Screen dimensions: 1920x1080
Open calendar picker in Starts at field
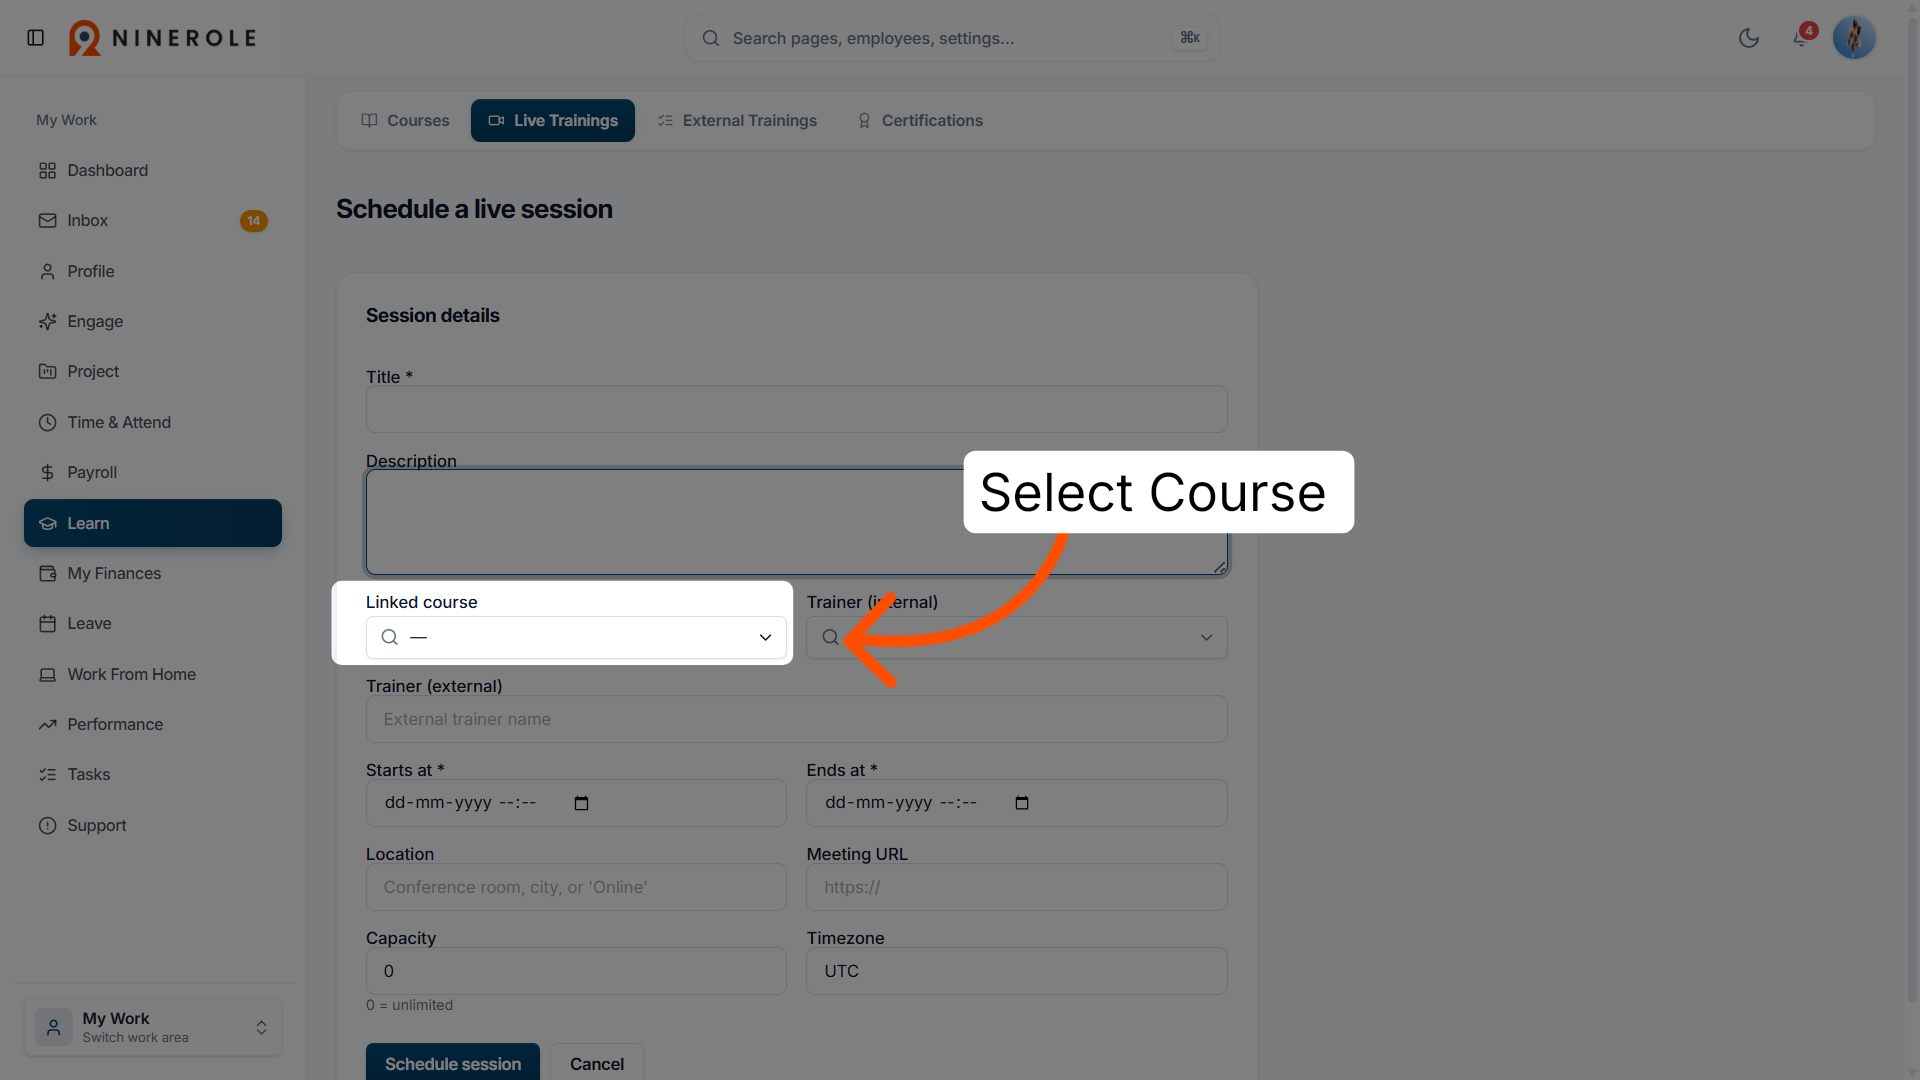point(582,803)
